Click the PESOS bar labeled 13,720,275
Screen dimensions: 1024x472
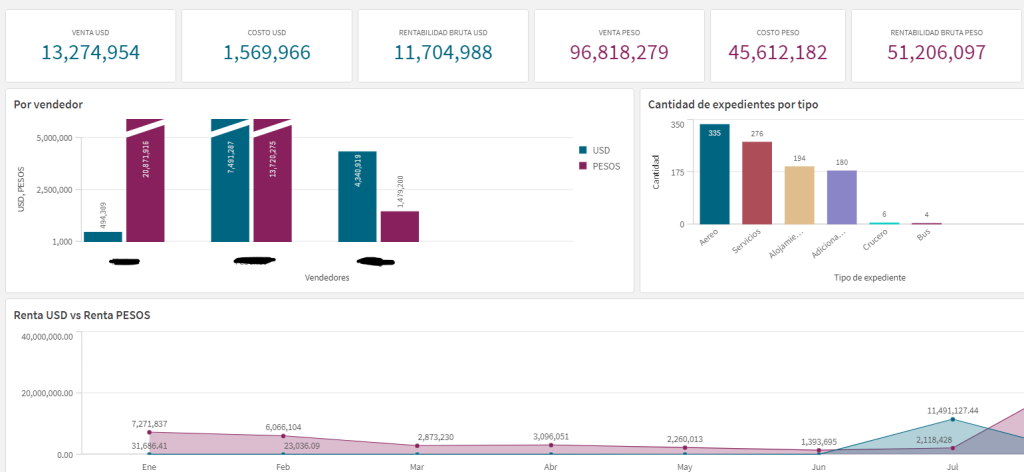(272, 181)
